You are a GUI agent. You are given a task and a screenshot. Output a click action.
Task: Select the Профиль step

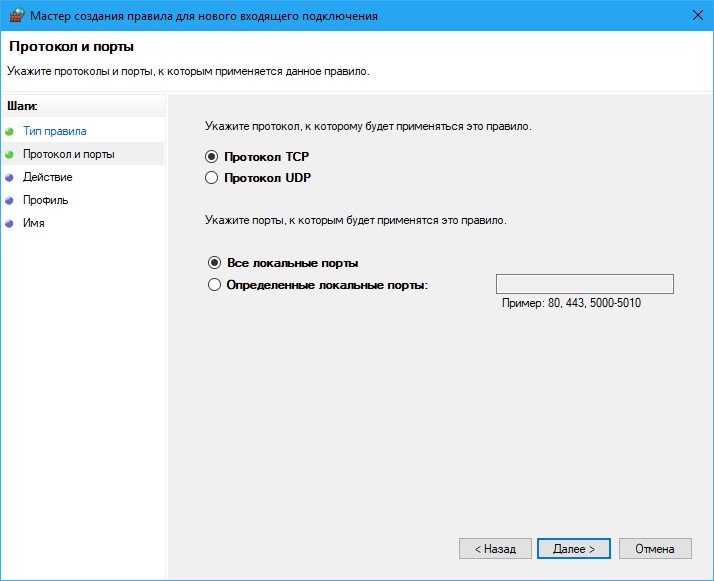(46, 200)
